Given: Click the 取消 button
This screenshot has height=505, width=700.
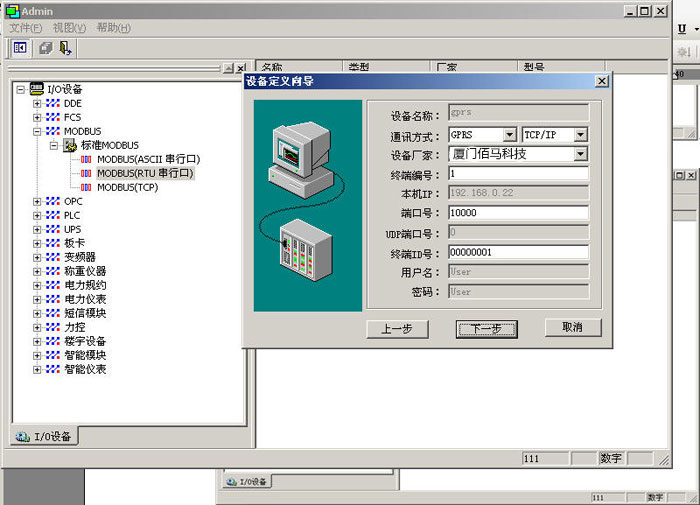Looking at the screenshot, I should point(572,327).
